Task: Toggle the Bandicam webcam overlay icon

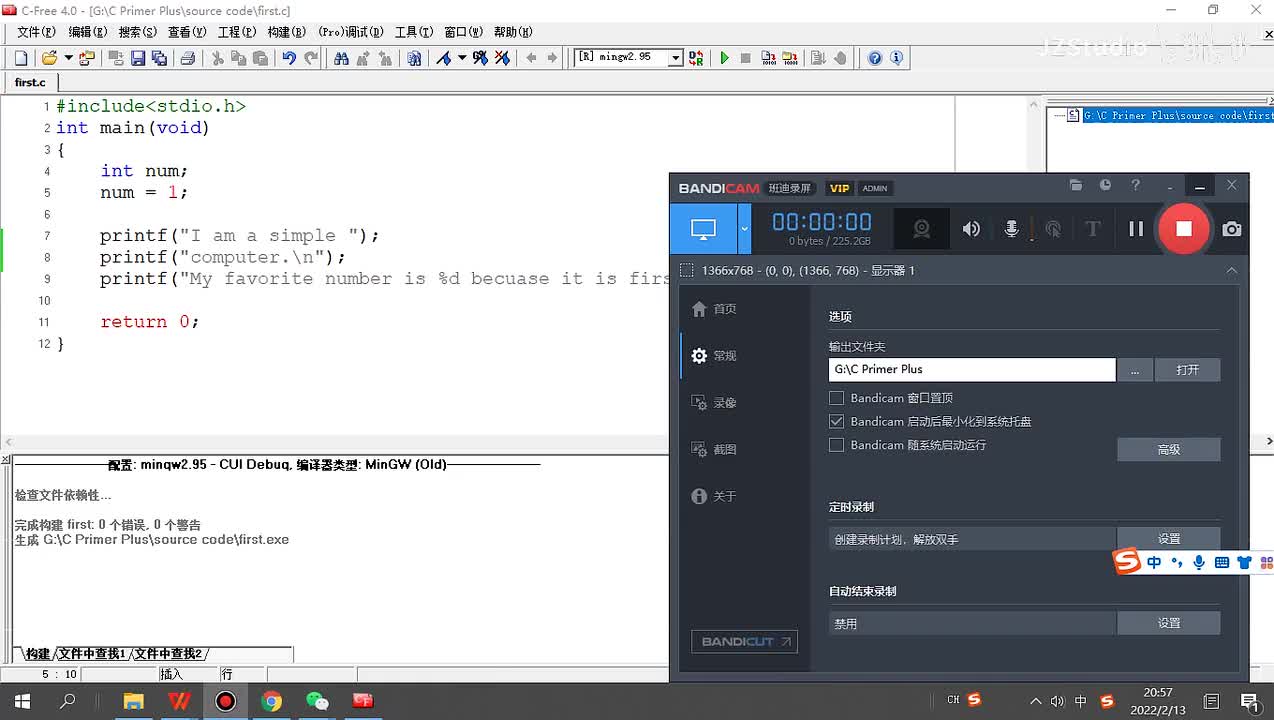Action: coord(921,229)
